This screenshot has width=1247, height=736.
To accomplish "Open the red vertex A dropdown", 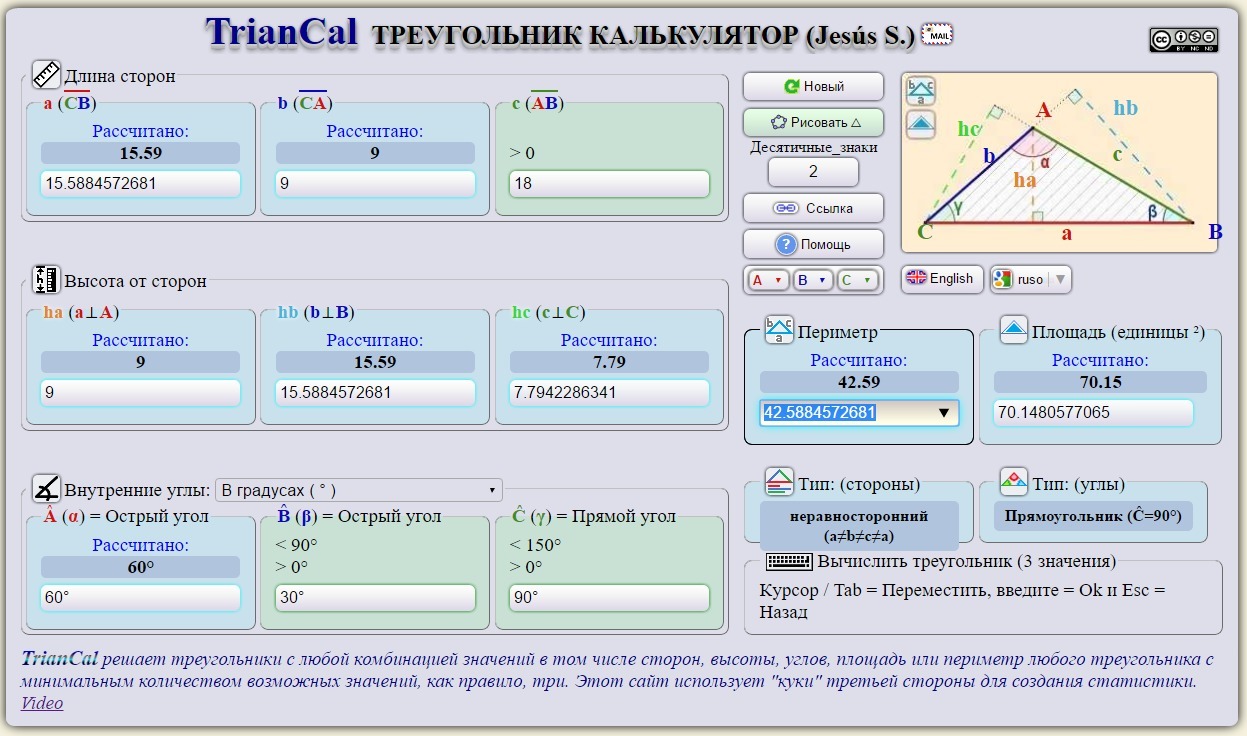I will (x=767, y=280).
